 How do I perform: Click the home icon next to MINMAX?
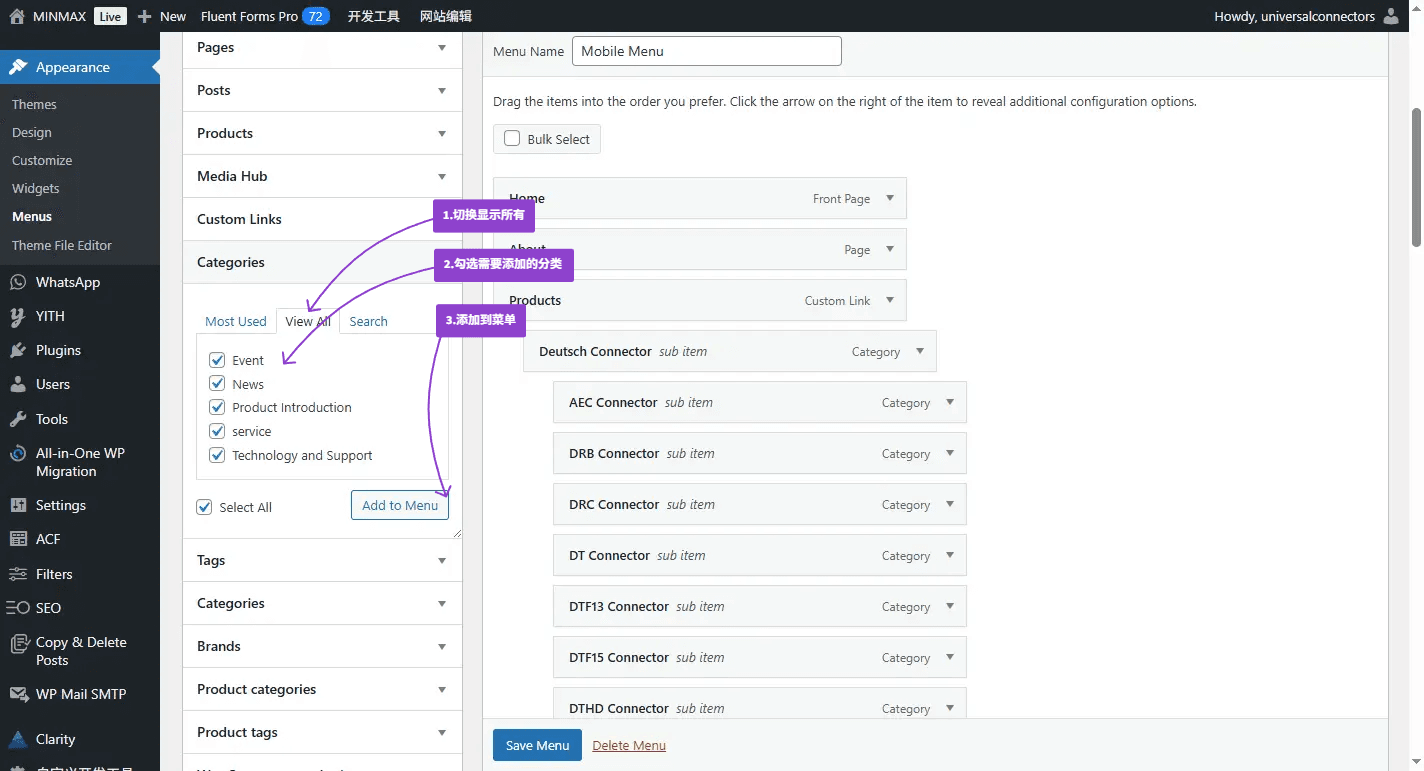pos(17,16)
